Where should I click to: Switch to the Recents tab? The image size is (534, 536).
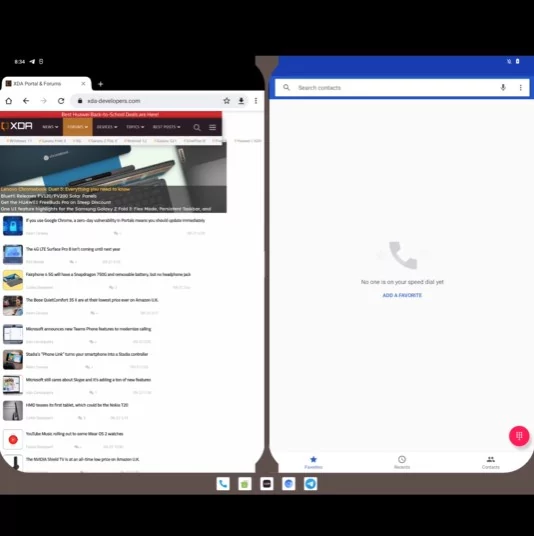click(x=402, y=463)
